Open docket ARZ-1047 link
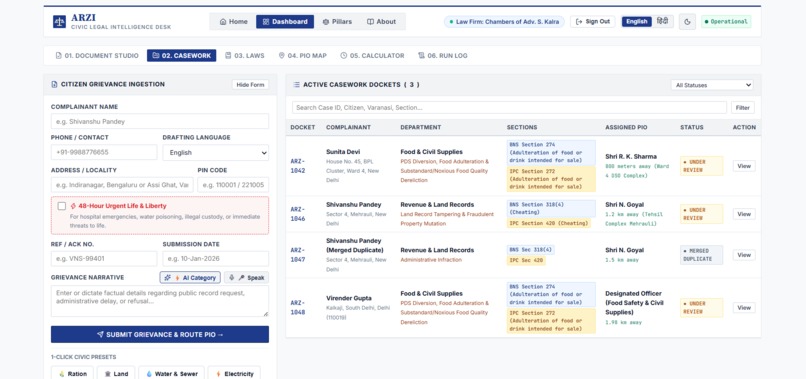The height and width of the screenshot is (379, 806). point(298,255)
